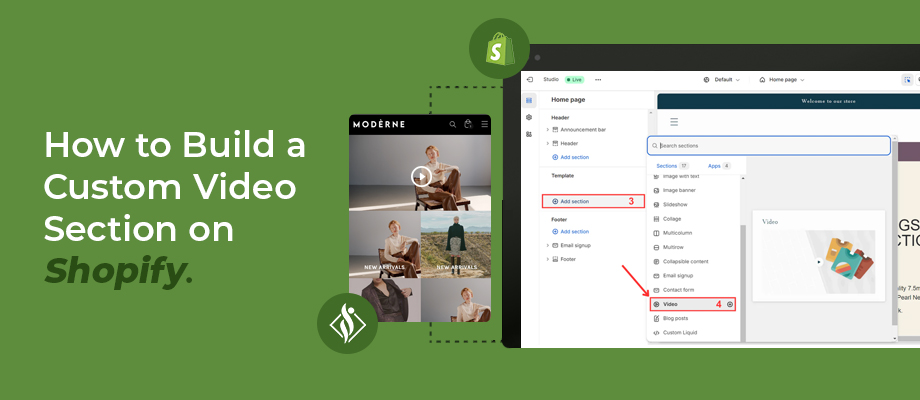The height and width of the screenshot is (400, 920).
Task: Open Theme settings gear in left rail
Action: point(529,117)
